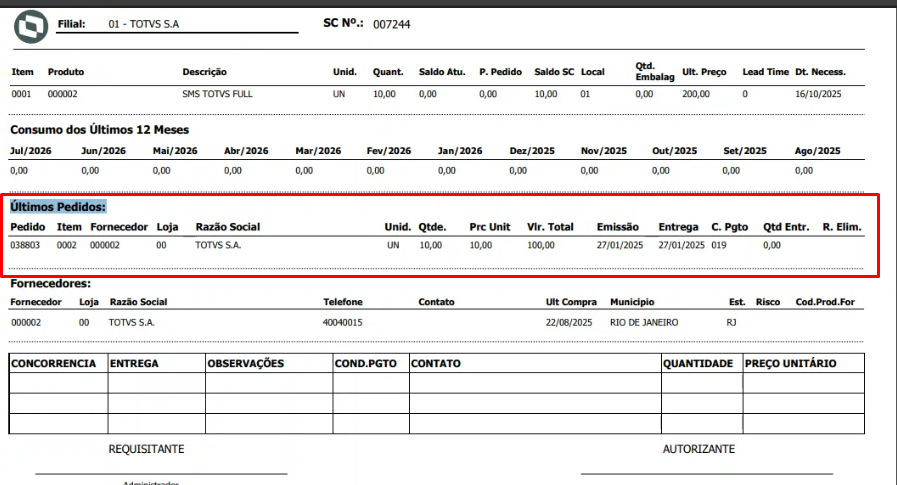The image size is (897, 485).
Task: Click the AUTORIZANTE signature label
Action: coord(698,450)
